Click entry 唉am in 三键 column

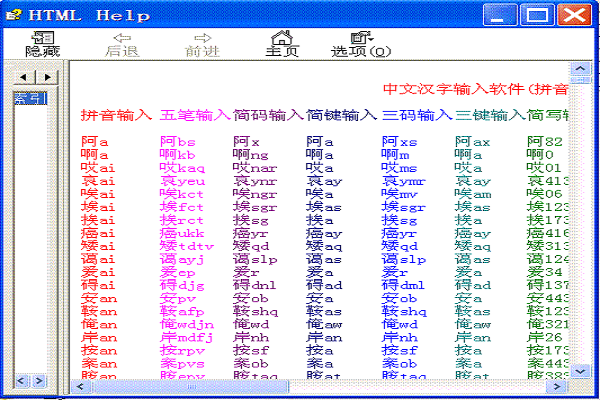coord(473,194)
